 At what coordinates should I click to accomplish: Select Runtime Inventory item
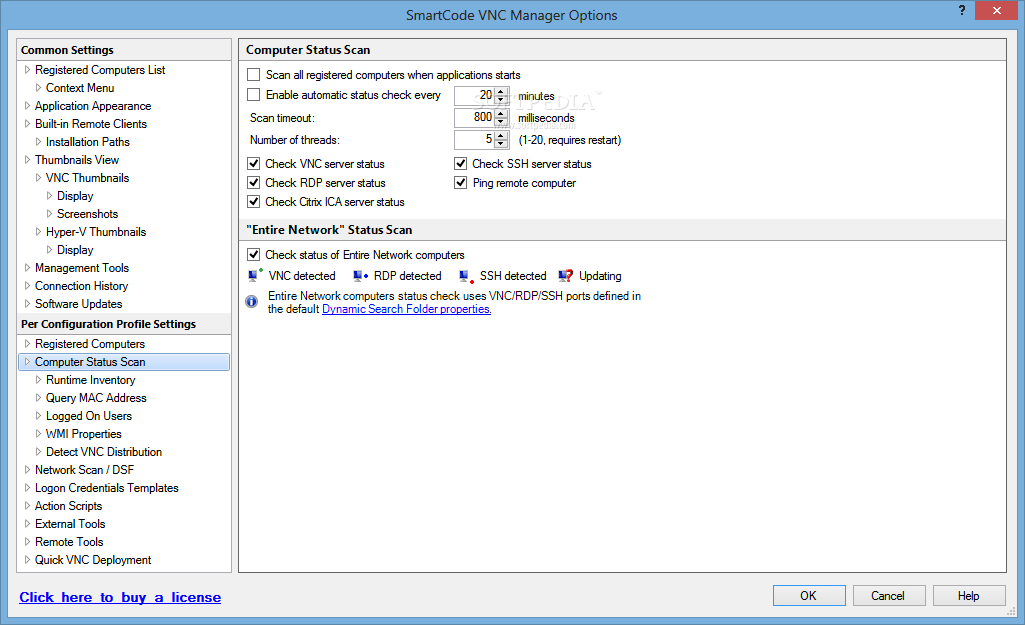[90, 380]
